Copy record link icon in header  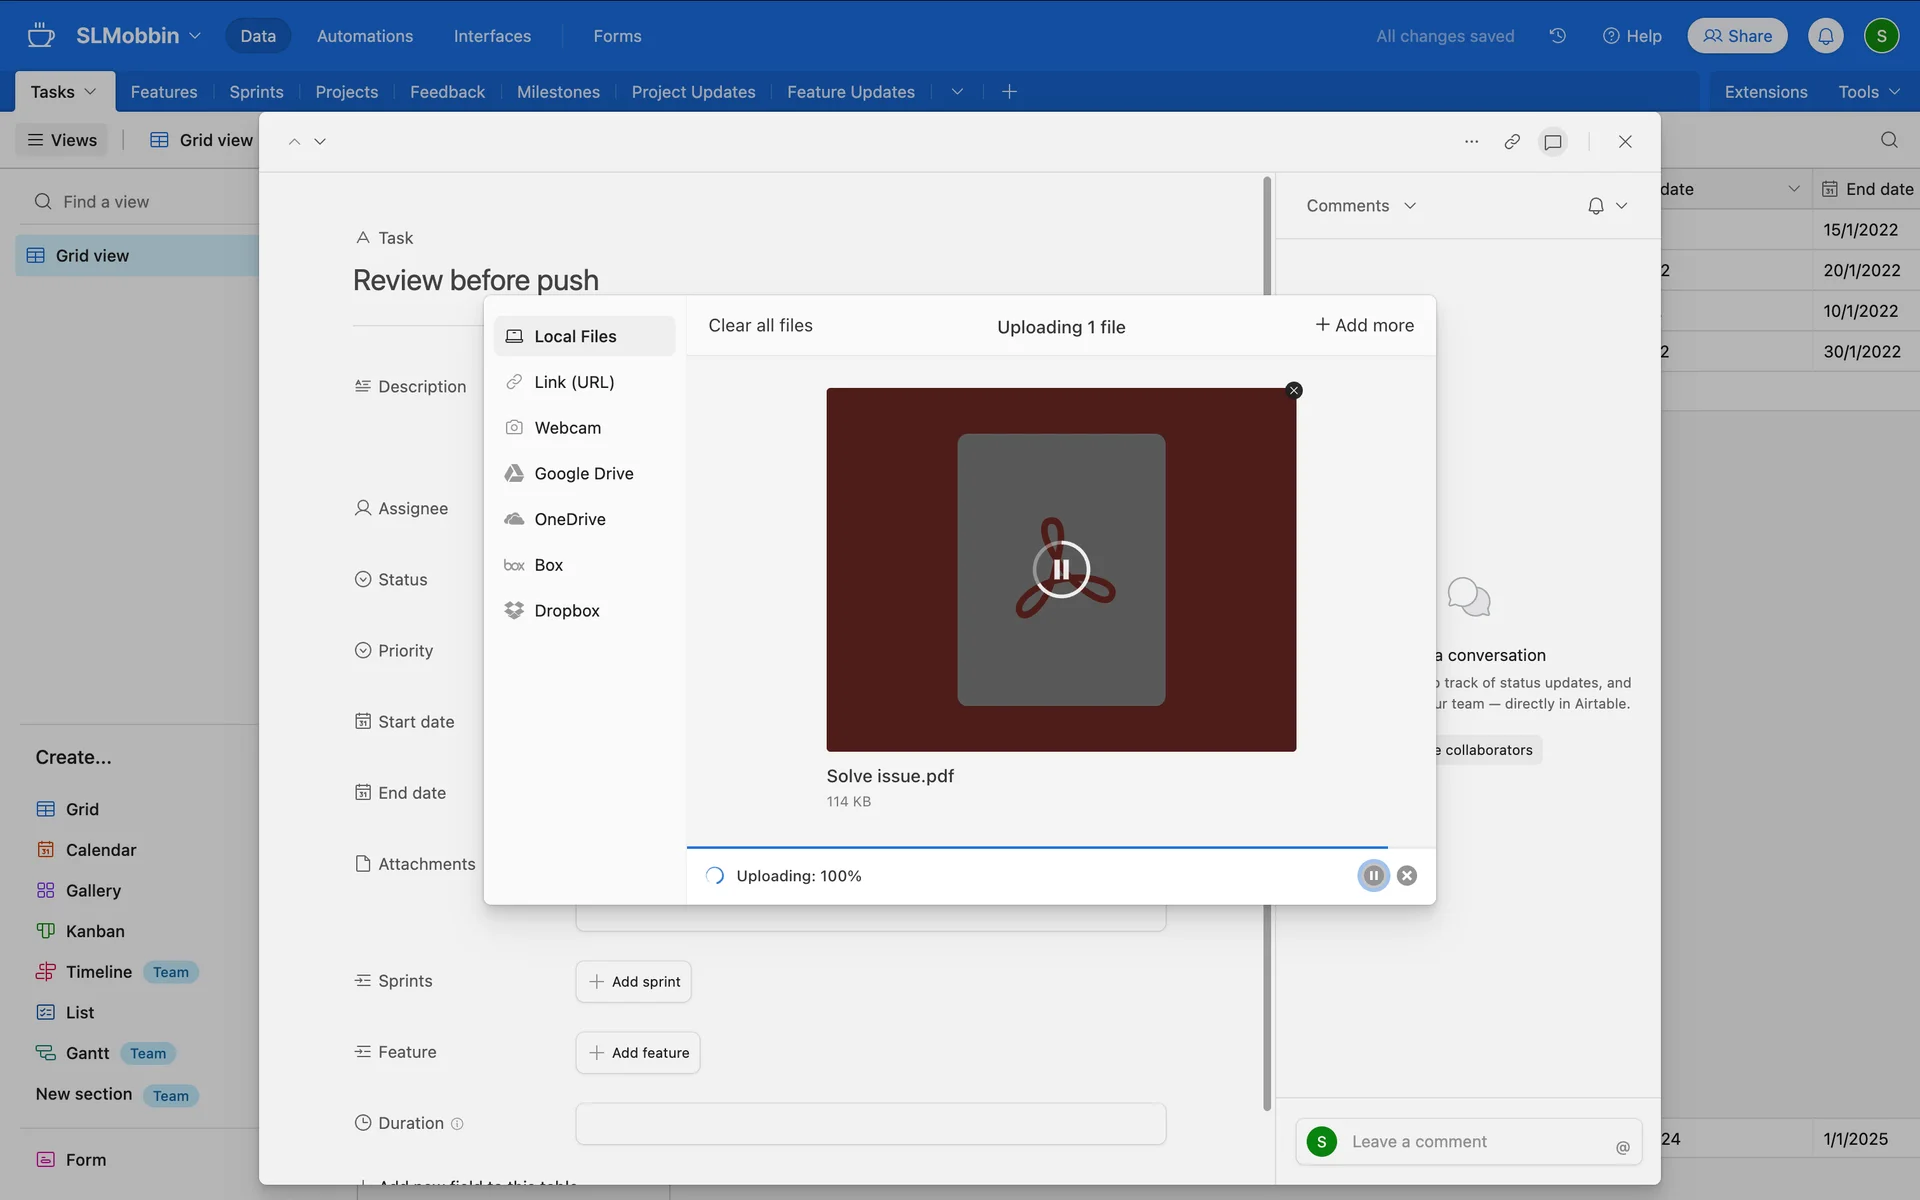(1512, 142)
